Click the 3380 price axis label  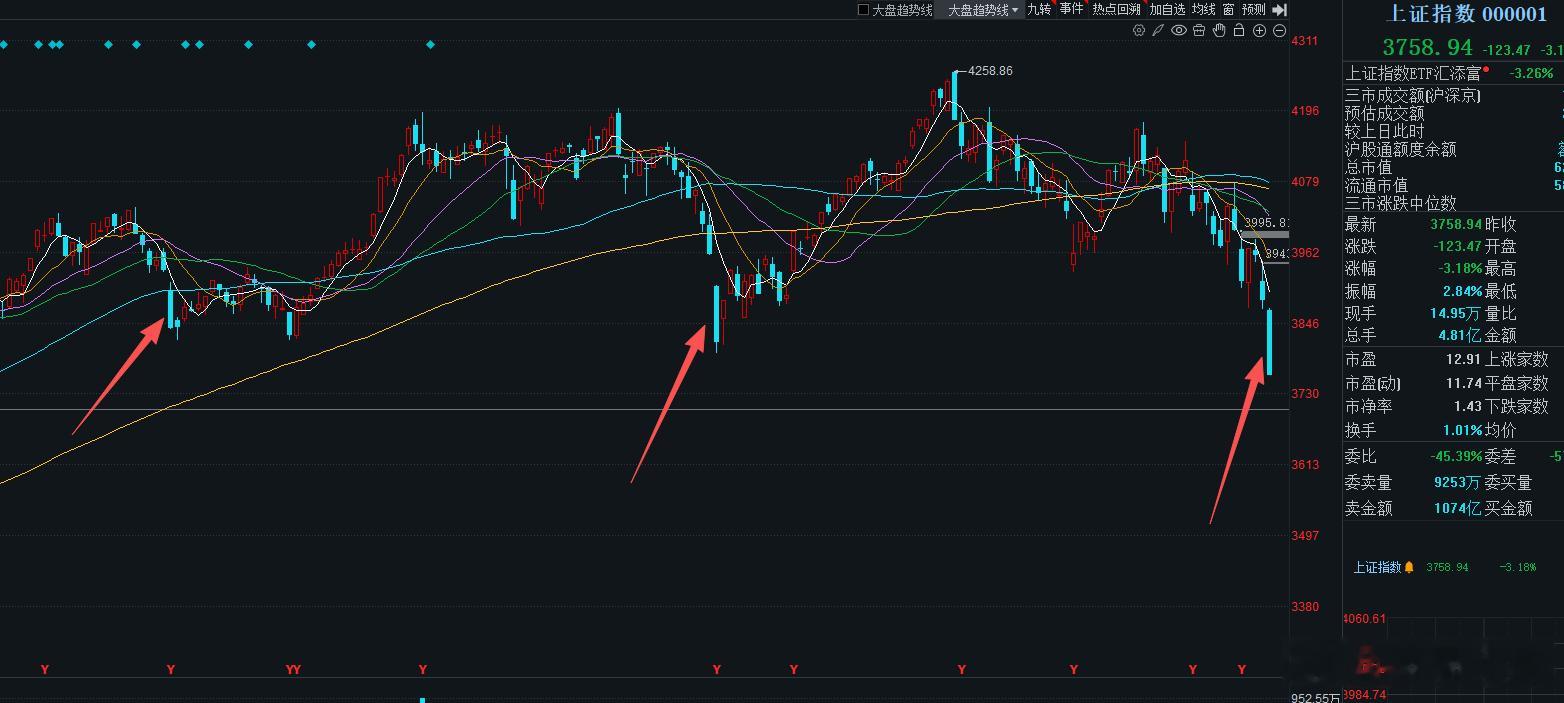tap(1305, 606)
